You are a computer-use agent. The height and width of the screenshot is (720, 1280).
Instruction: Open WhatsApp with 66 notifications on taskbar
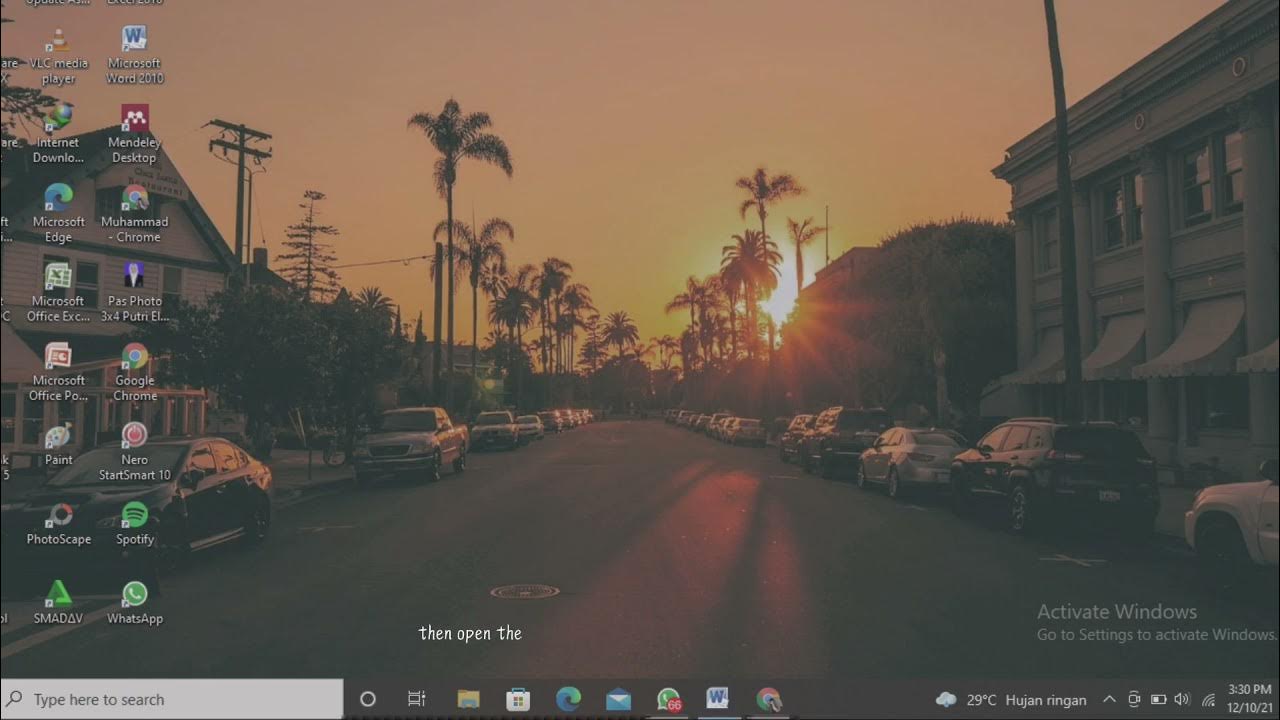pyautogui.click(x=668, y=699)
